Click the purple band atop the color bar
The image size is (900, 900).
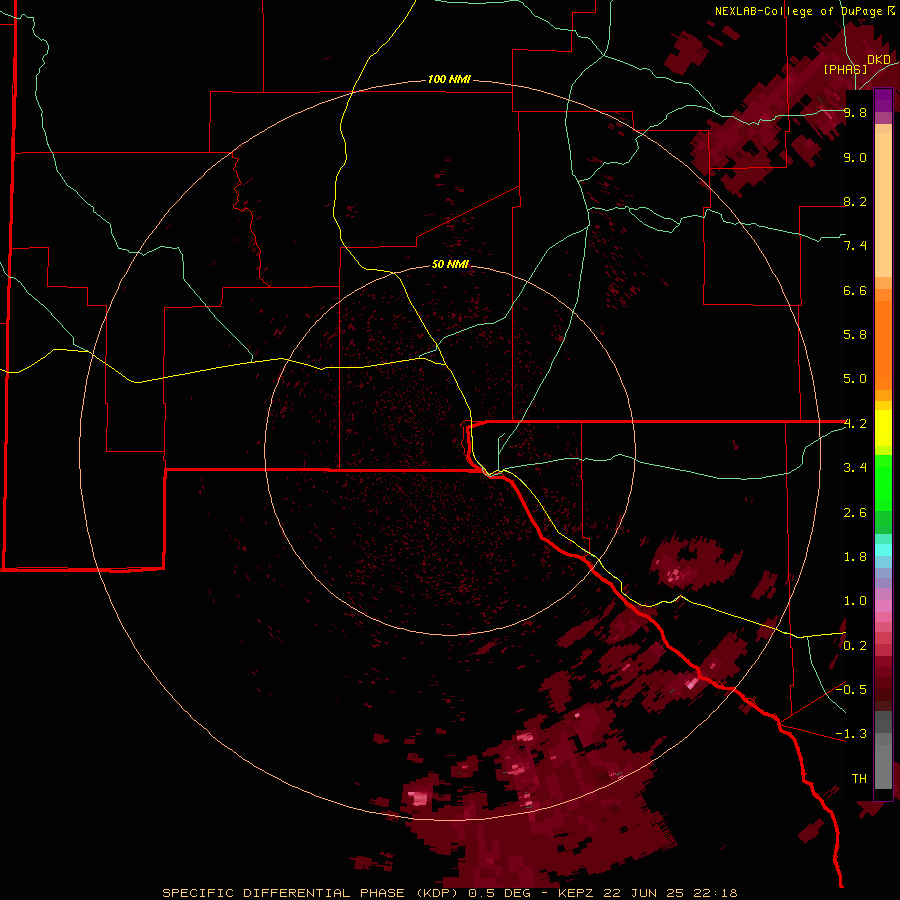[x=883, y=100]
